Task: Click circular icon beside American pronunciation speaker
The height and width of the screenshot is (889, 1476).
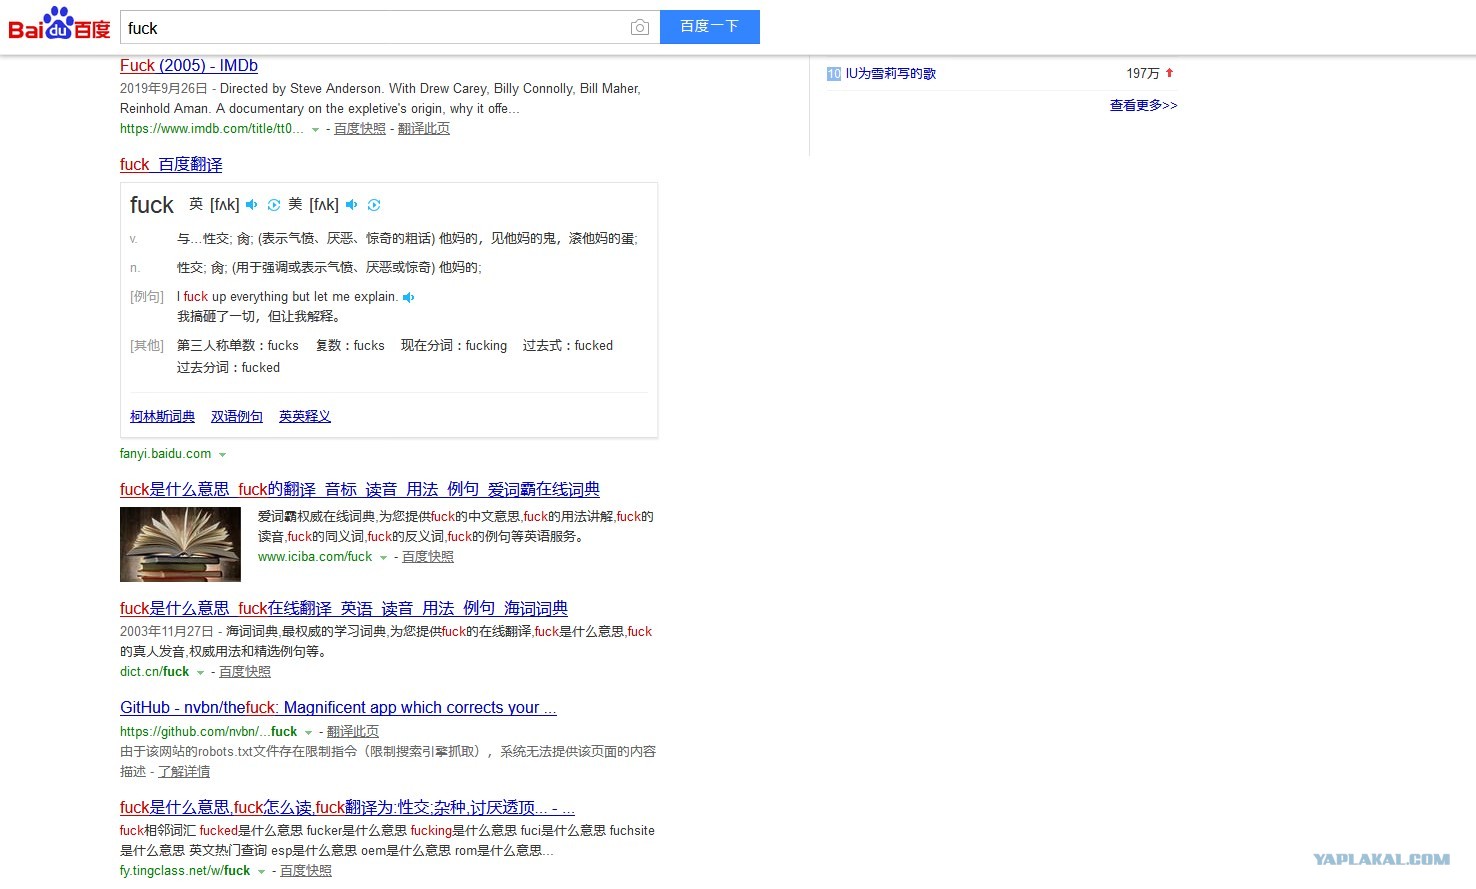Action: pyautogui.click(x=374, y=205)
